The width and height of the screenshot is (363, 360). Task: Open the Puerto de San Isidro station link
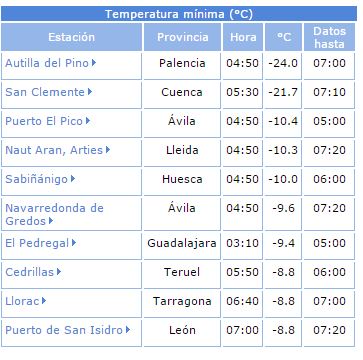[64, 330]
